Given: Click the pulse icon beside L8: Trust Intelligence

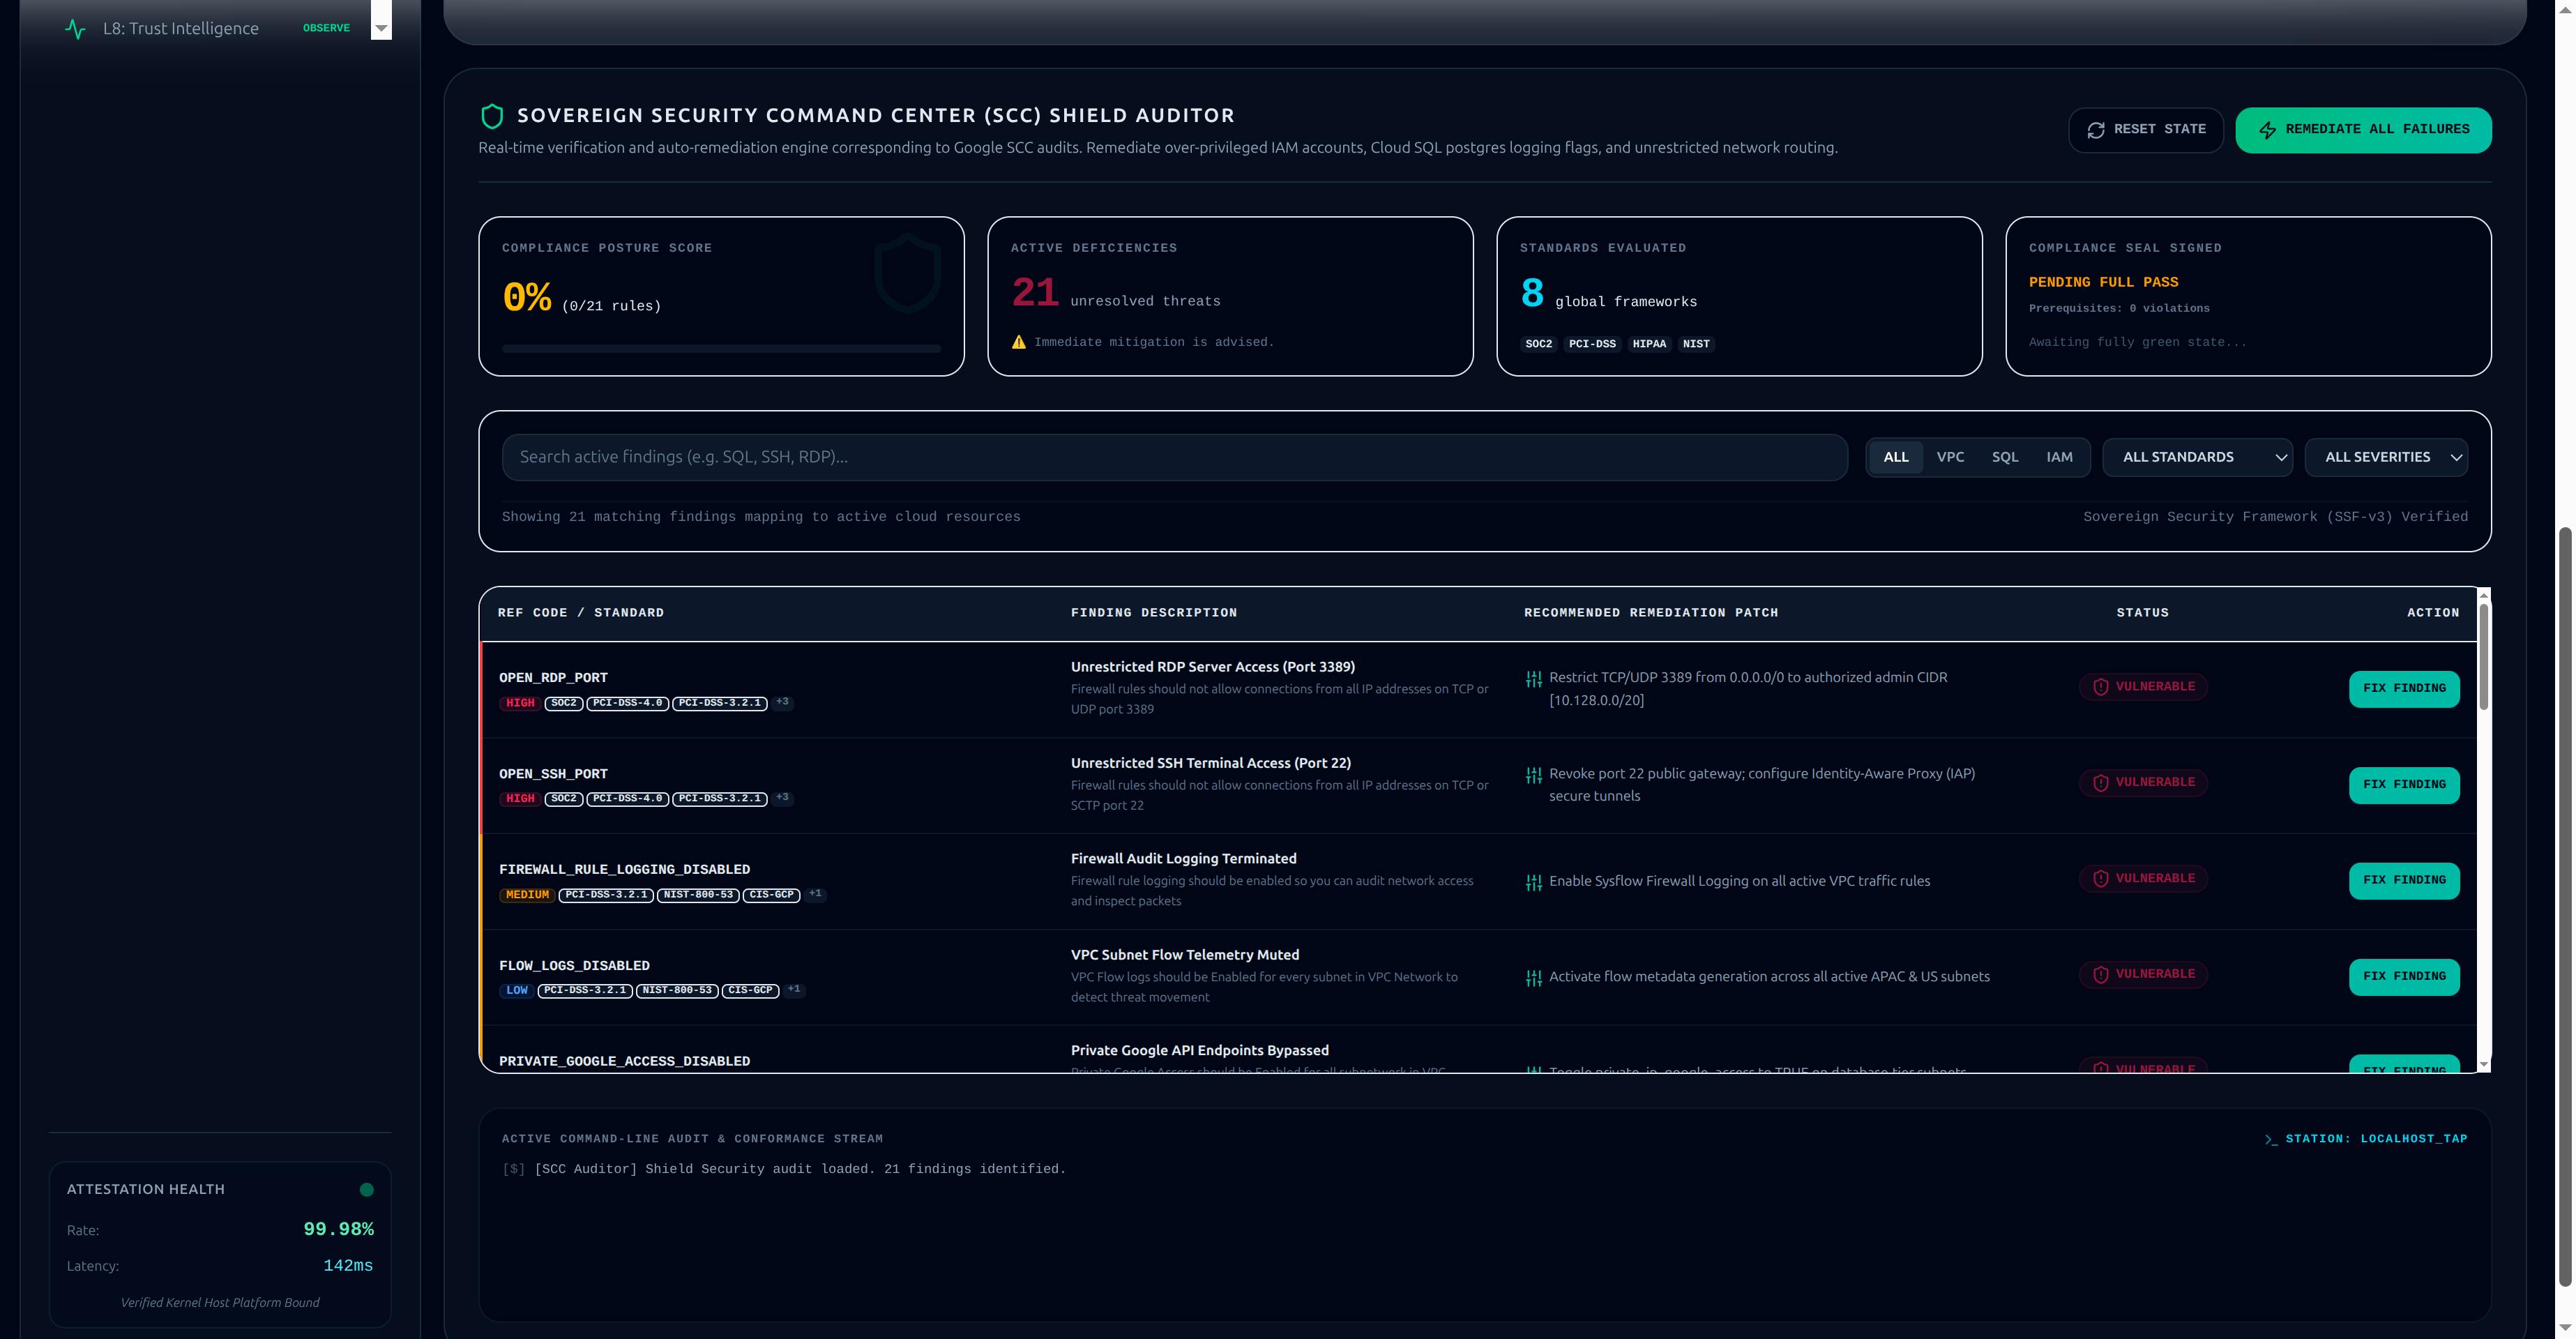Looking at the screenshot, I should (x=75, y=29).
